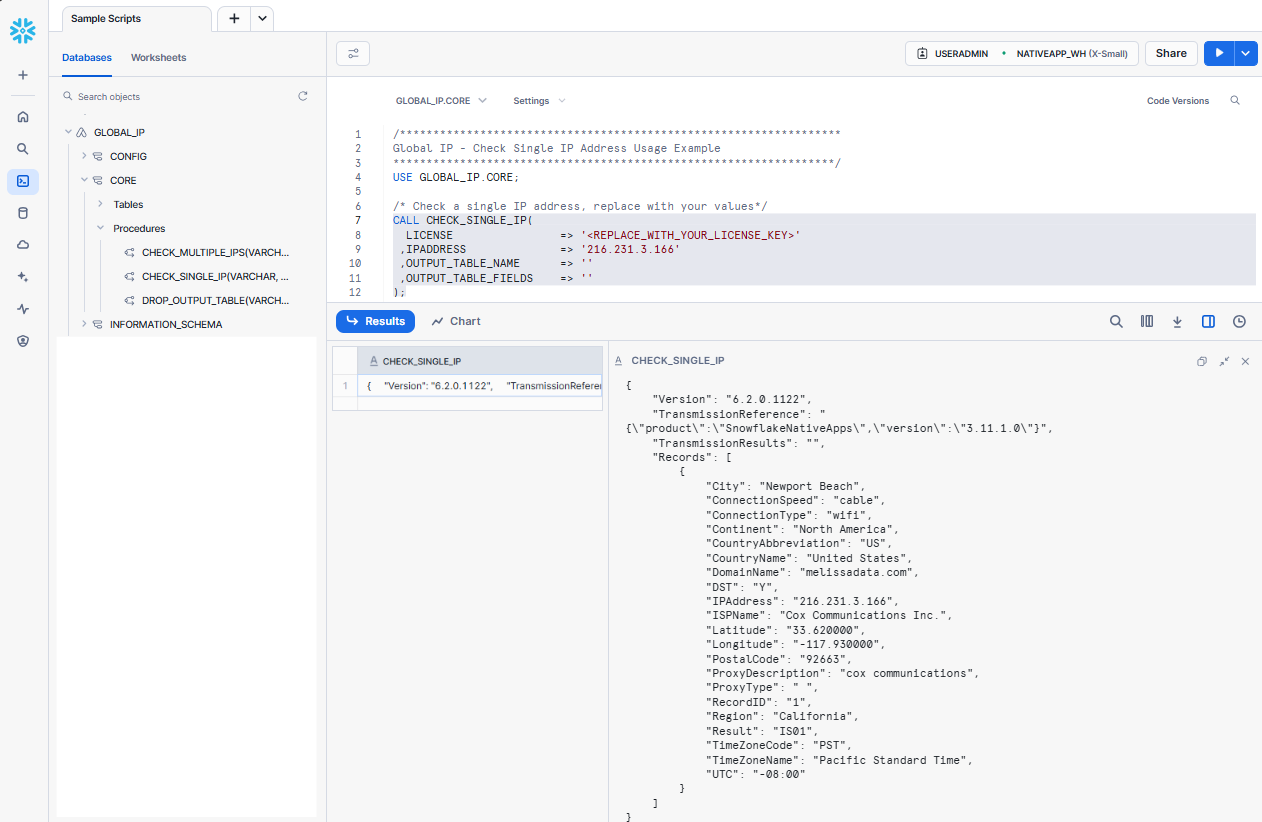Image resolution: width=1262 pixels, height=822 pixels.
Task: Collapse the GLOBAL_IP database node
Action: pyautogui.click(x=68, y=132)
